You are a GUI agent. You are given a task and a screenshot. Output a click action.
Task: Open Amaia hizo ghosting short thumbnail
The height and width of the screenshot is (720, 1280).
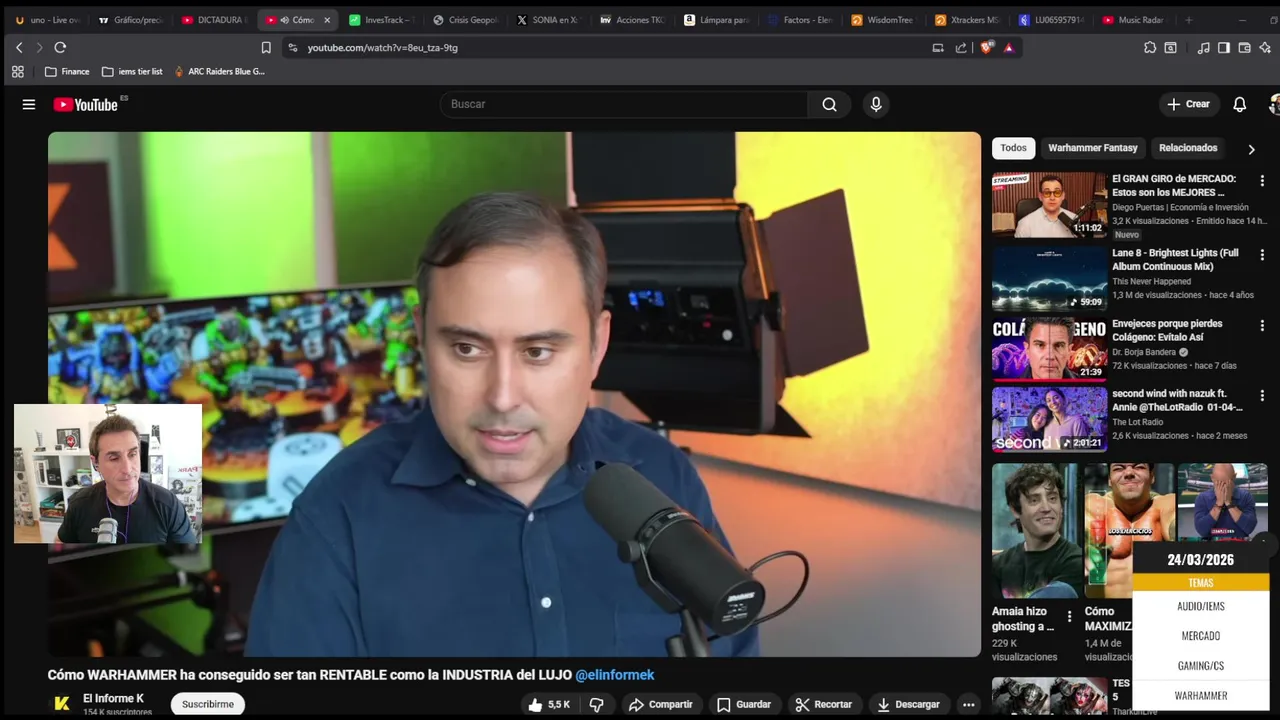1035,530
